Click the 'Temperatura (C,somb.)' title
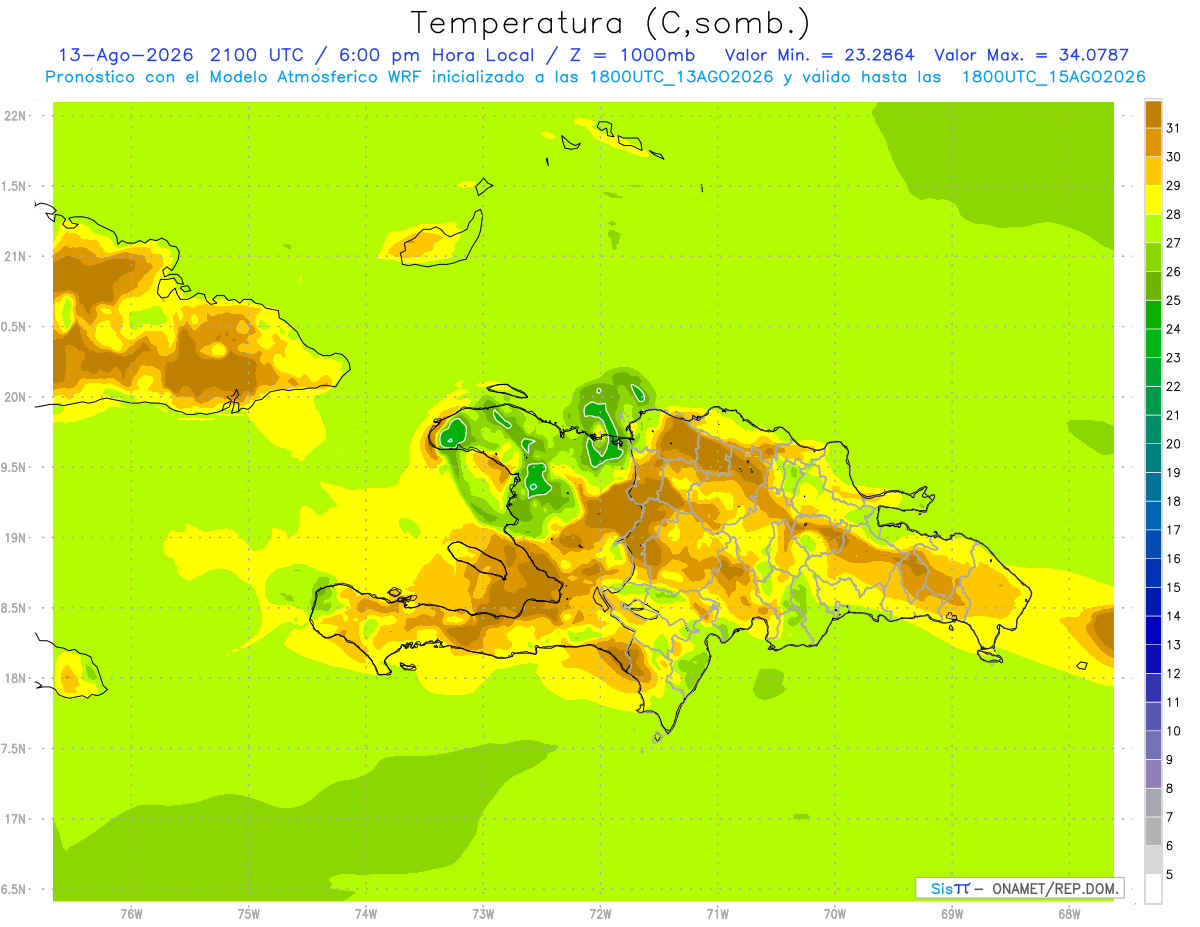 pyautogui.click(x=610, y=23)
